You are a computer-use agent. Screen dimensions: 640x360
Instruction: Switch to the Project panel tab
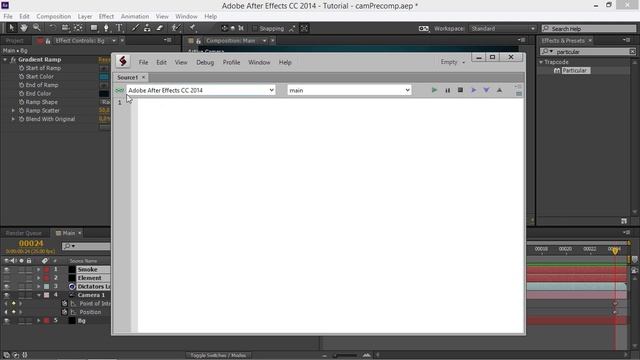coord(15,41)
